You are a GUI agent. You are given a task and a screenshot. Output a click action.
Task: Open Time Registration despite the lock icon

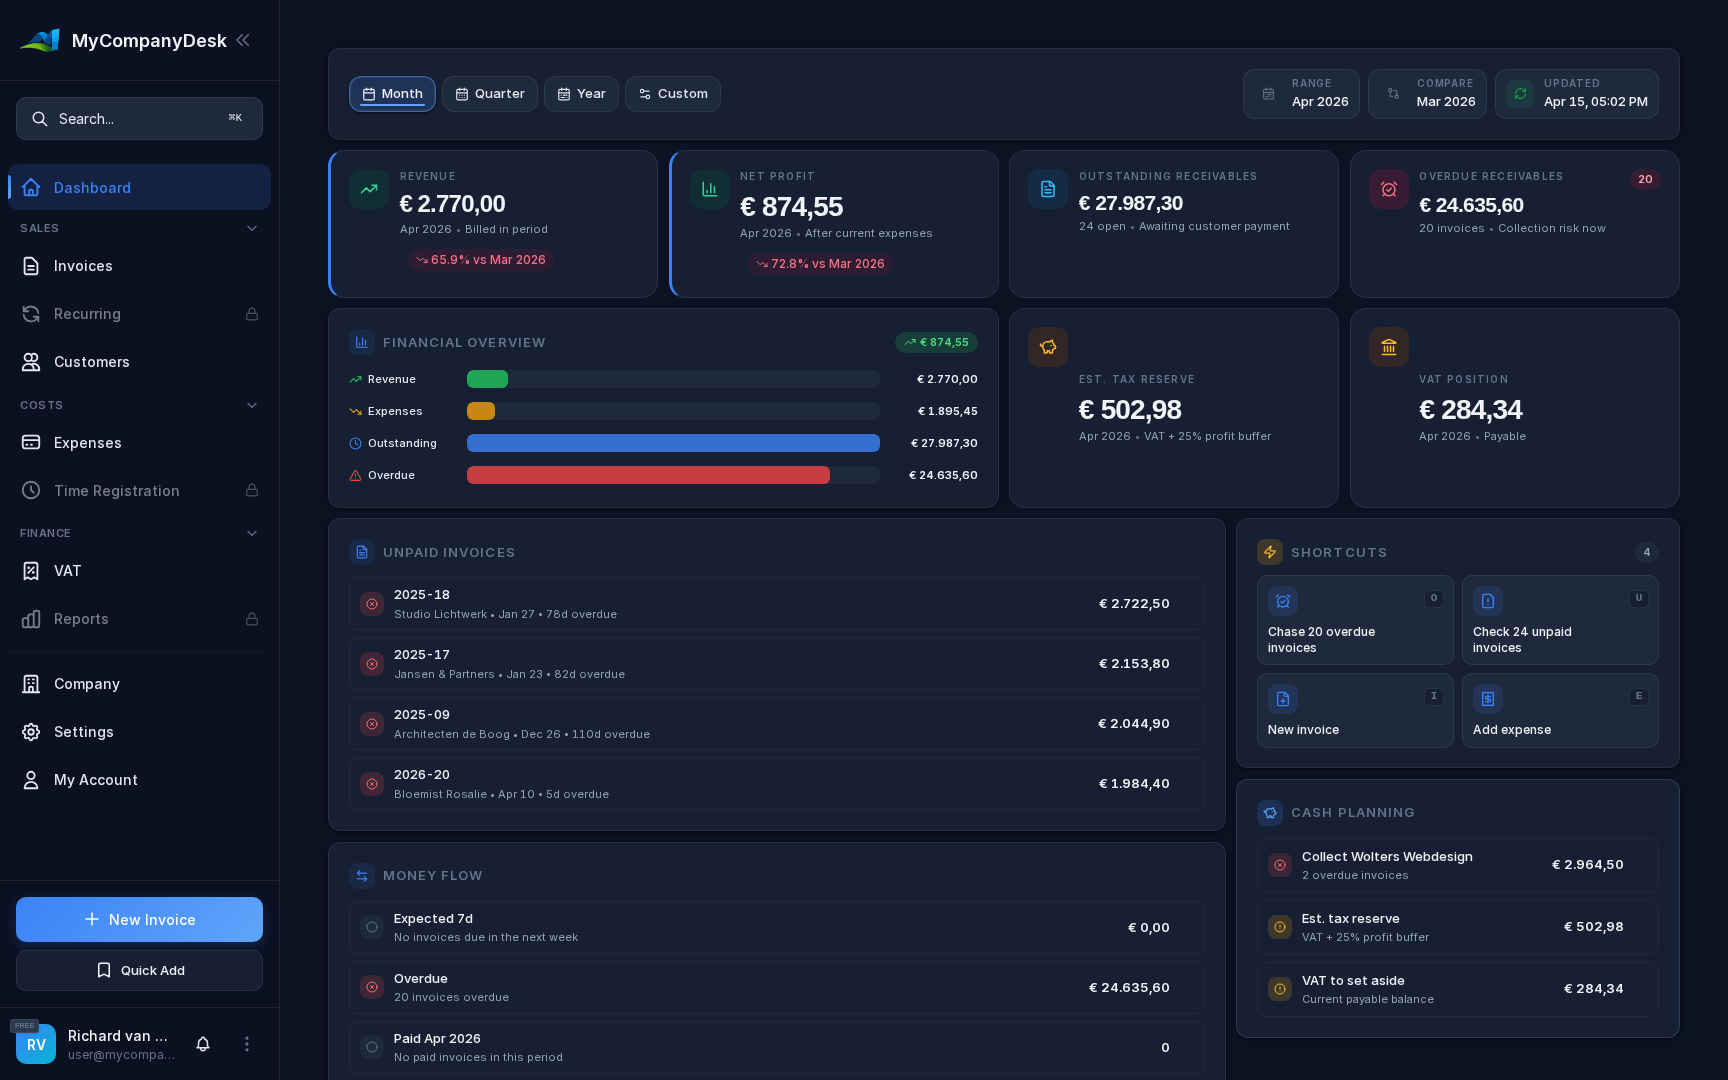click(31, 491)
